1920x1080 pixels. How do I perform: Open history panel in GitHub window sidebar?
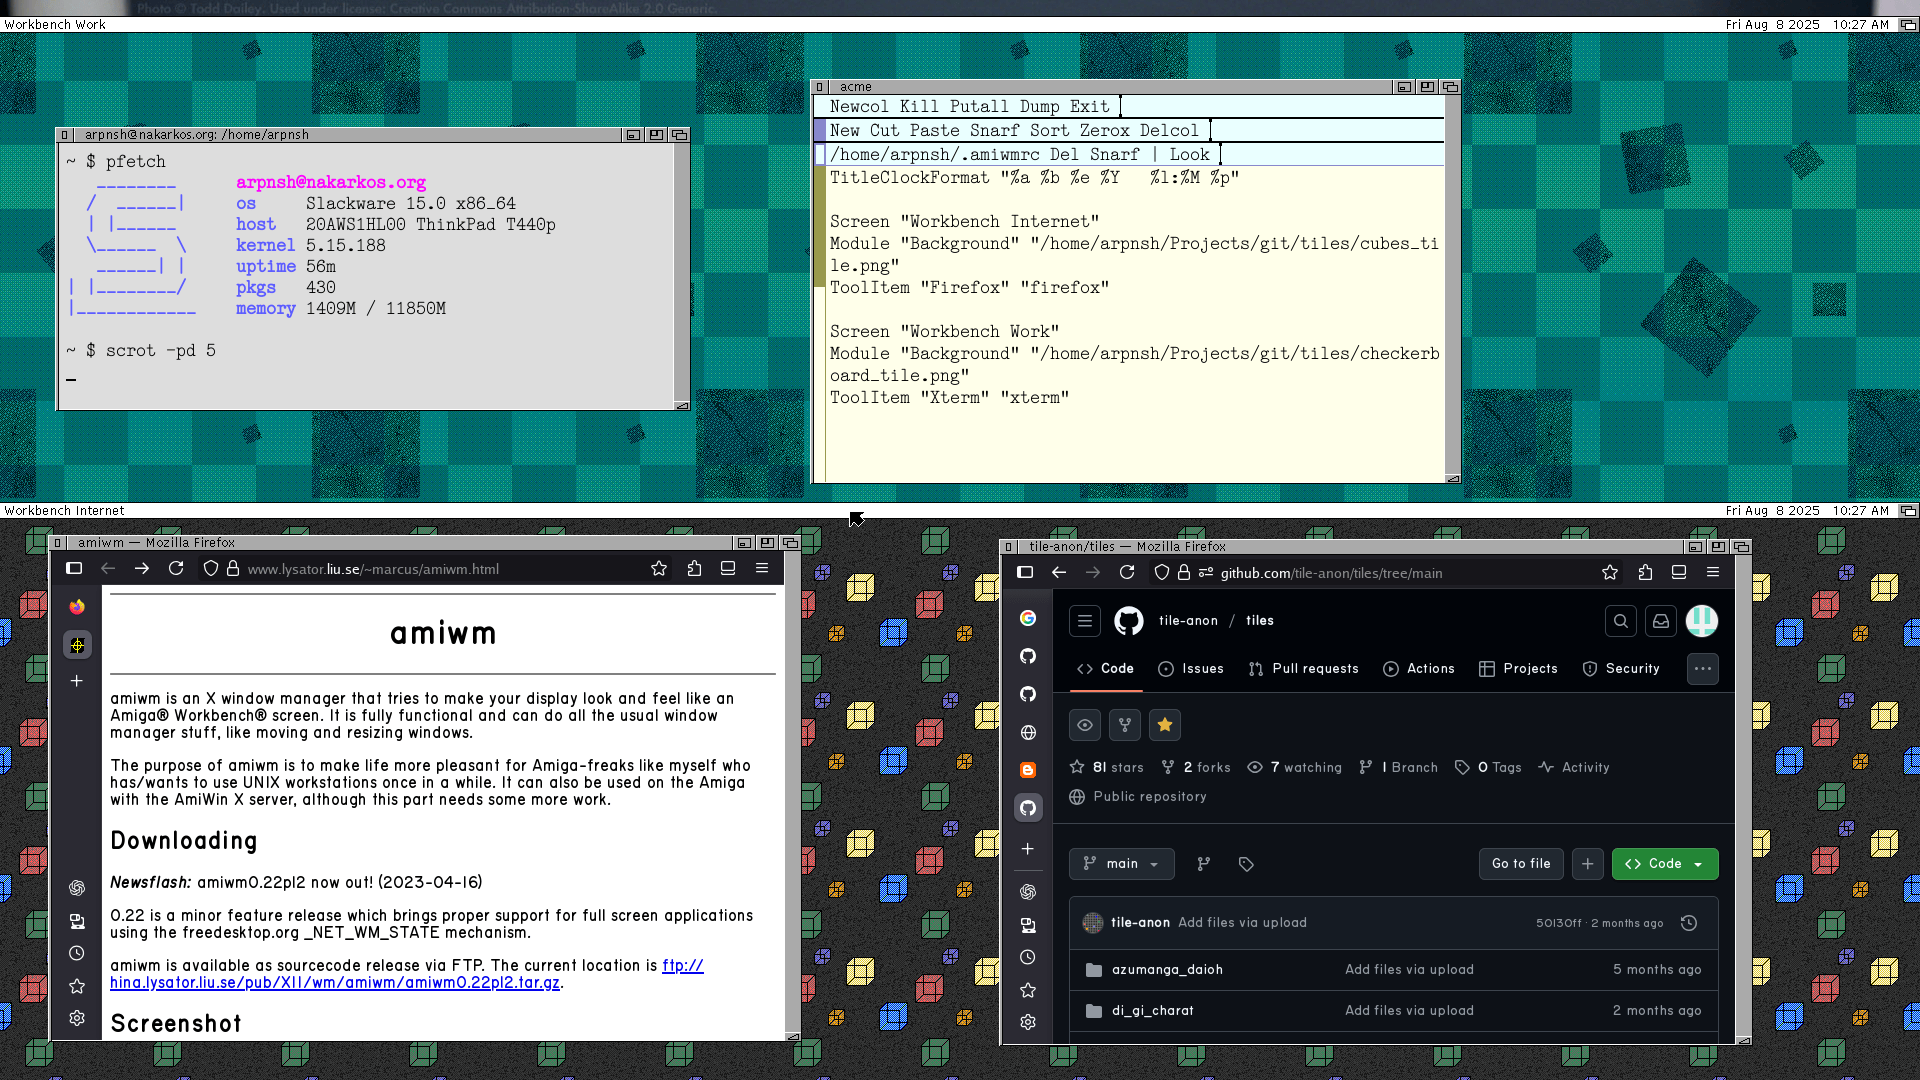point(1027,957)
